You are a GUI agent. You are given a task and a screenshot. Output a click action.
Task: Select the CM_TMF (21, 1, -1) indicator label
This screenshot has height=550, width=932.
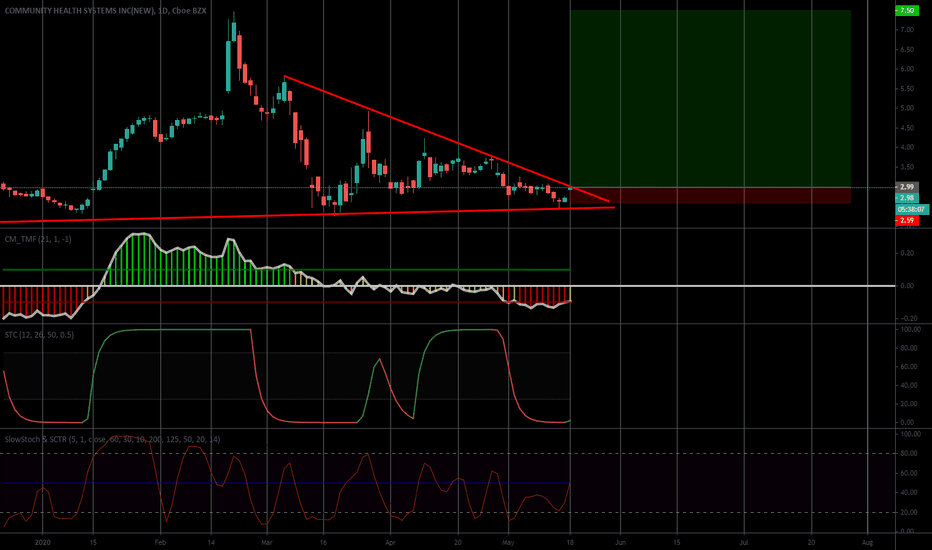click(x=38, y=239)
